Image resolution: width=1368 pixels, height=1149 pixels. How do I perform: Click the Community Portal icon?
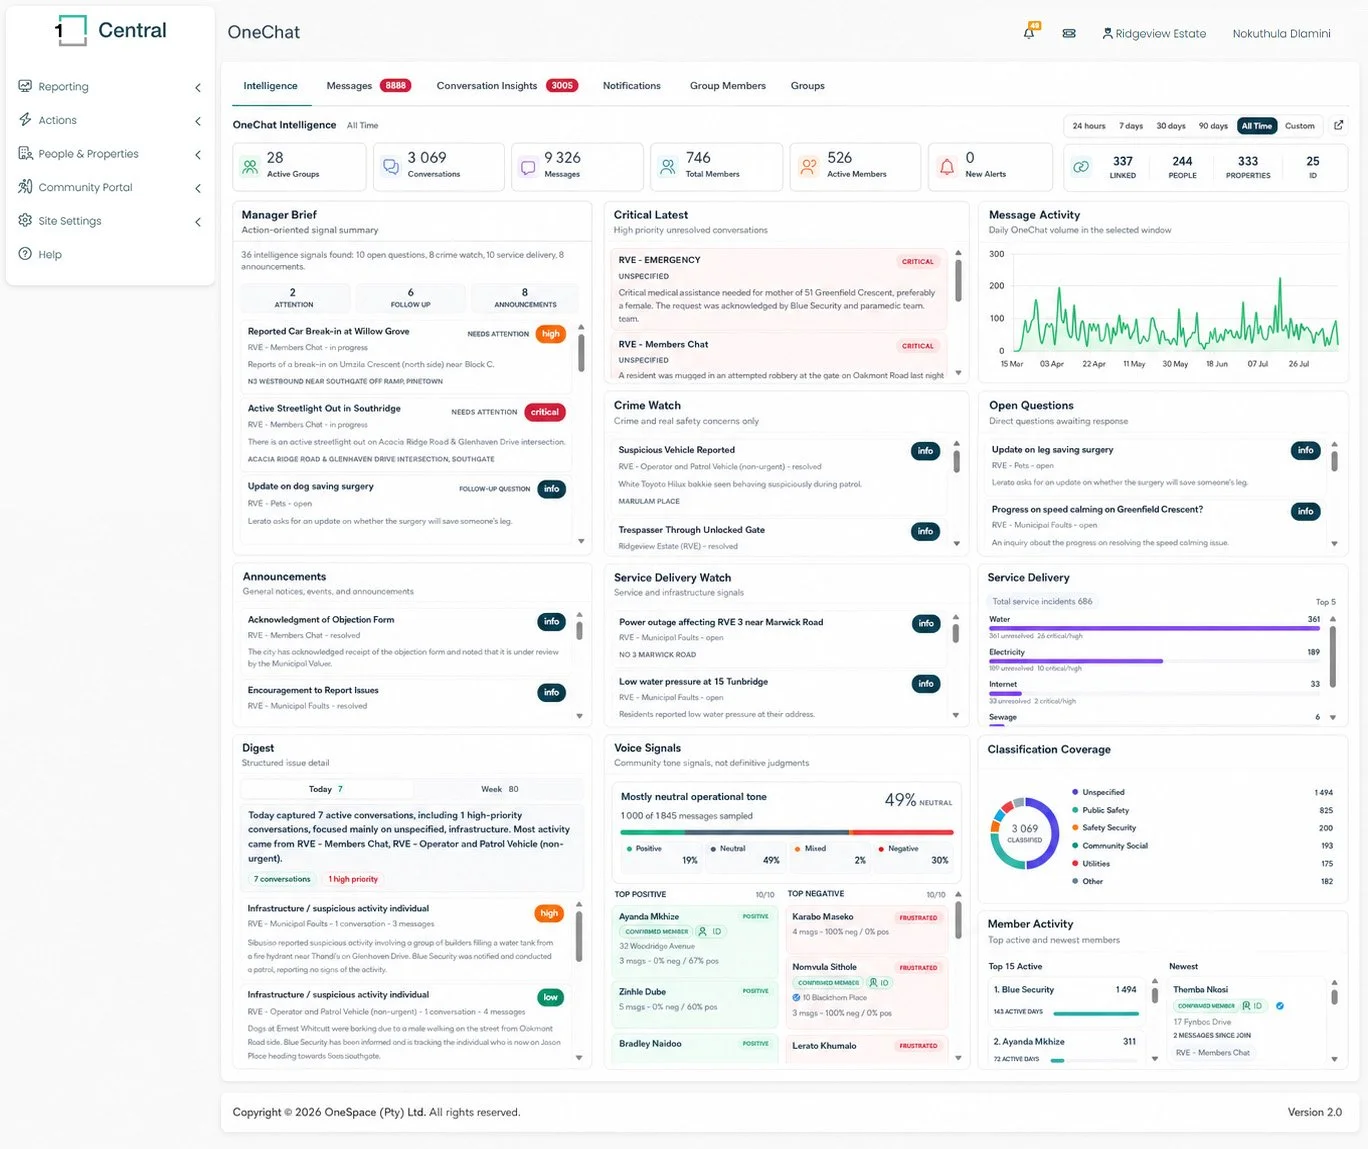(x=25, y=187)
